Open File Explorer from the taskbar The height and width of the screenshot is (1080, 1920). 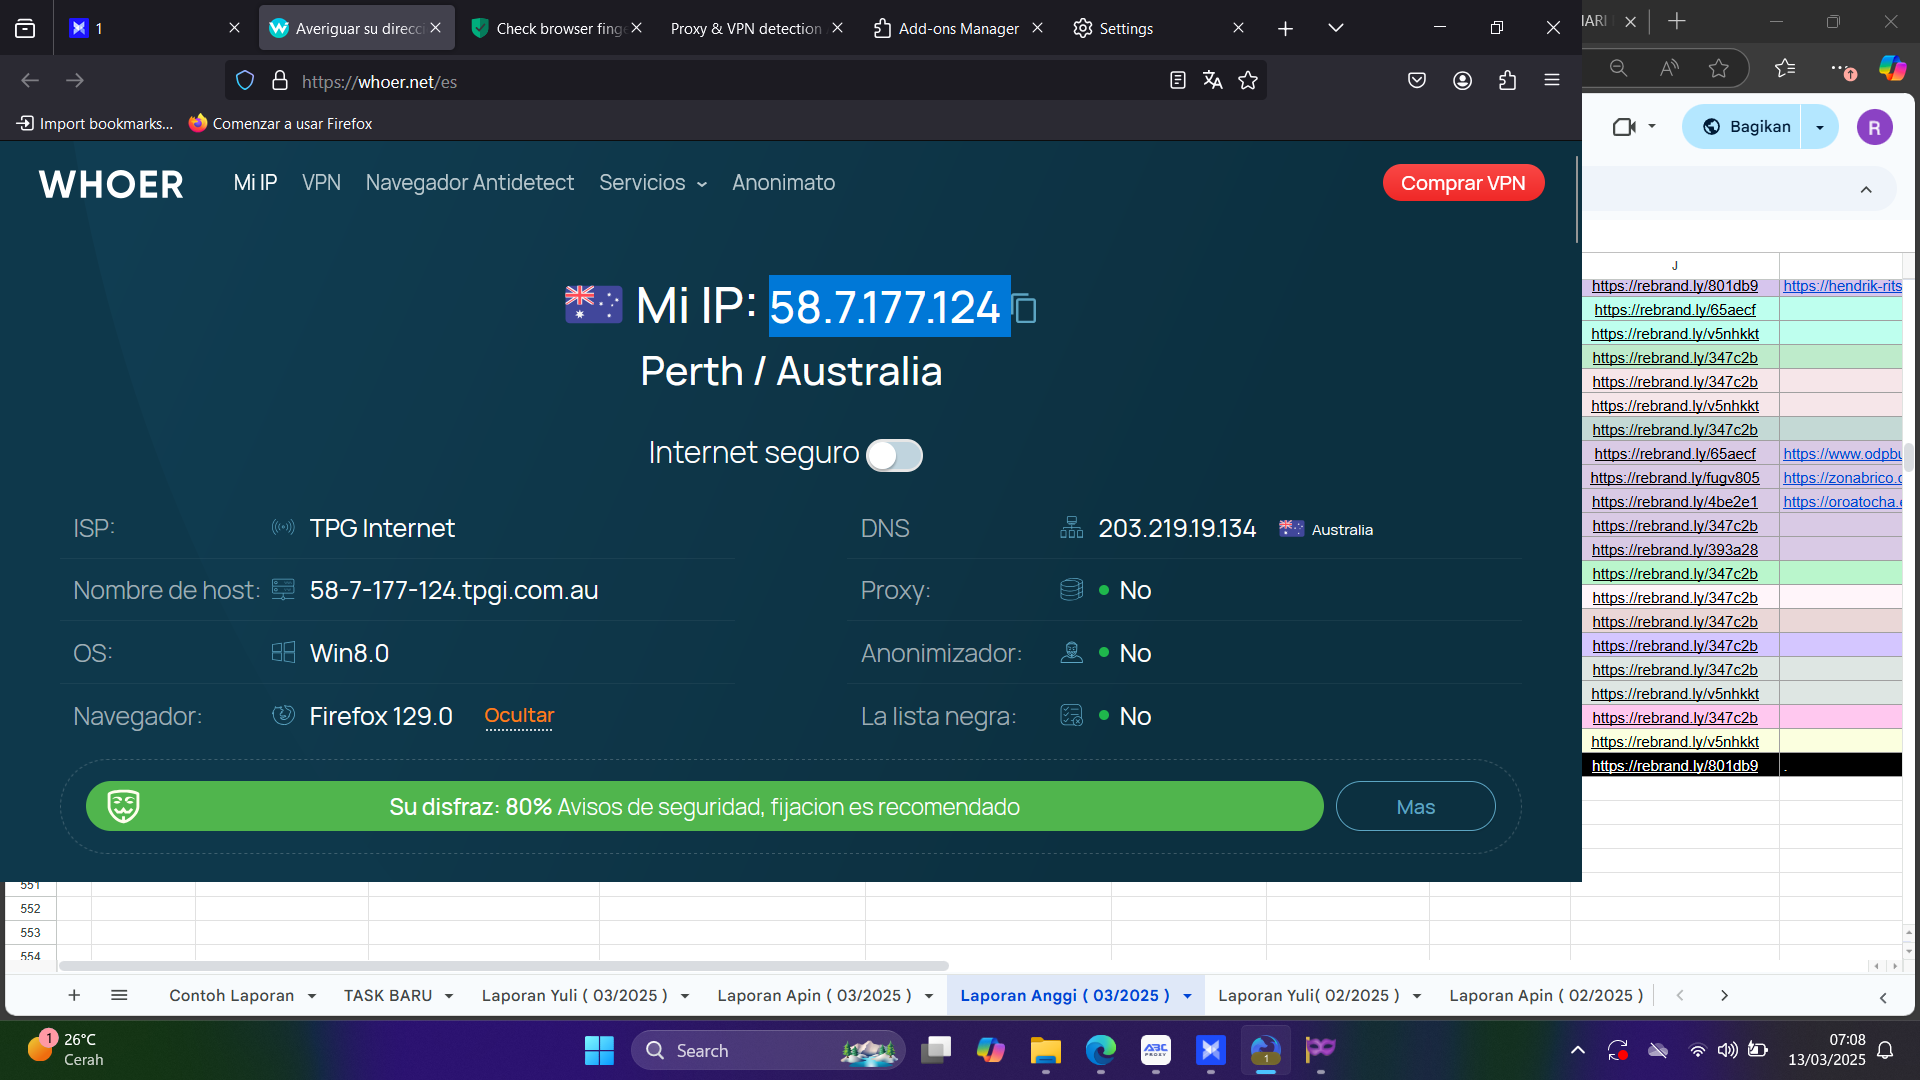pyautogui.click(x=1046, y=1051)
